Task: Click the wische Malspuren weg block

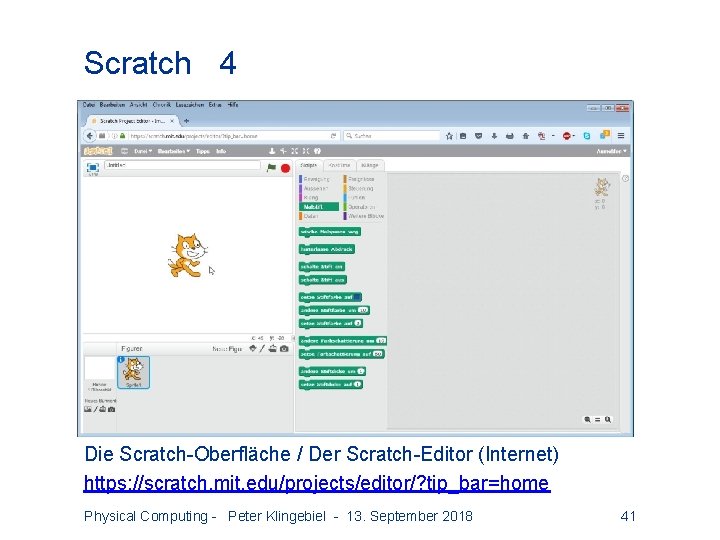Action: click(x=329, y=232)
